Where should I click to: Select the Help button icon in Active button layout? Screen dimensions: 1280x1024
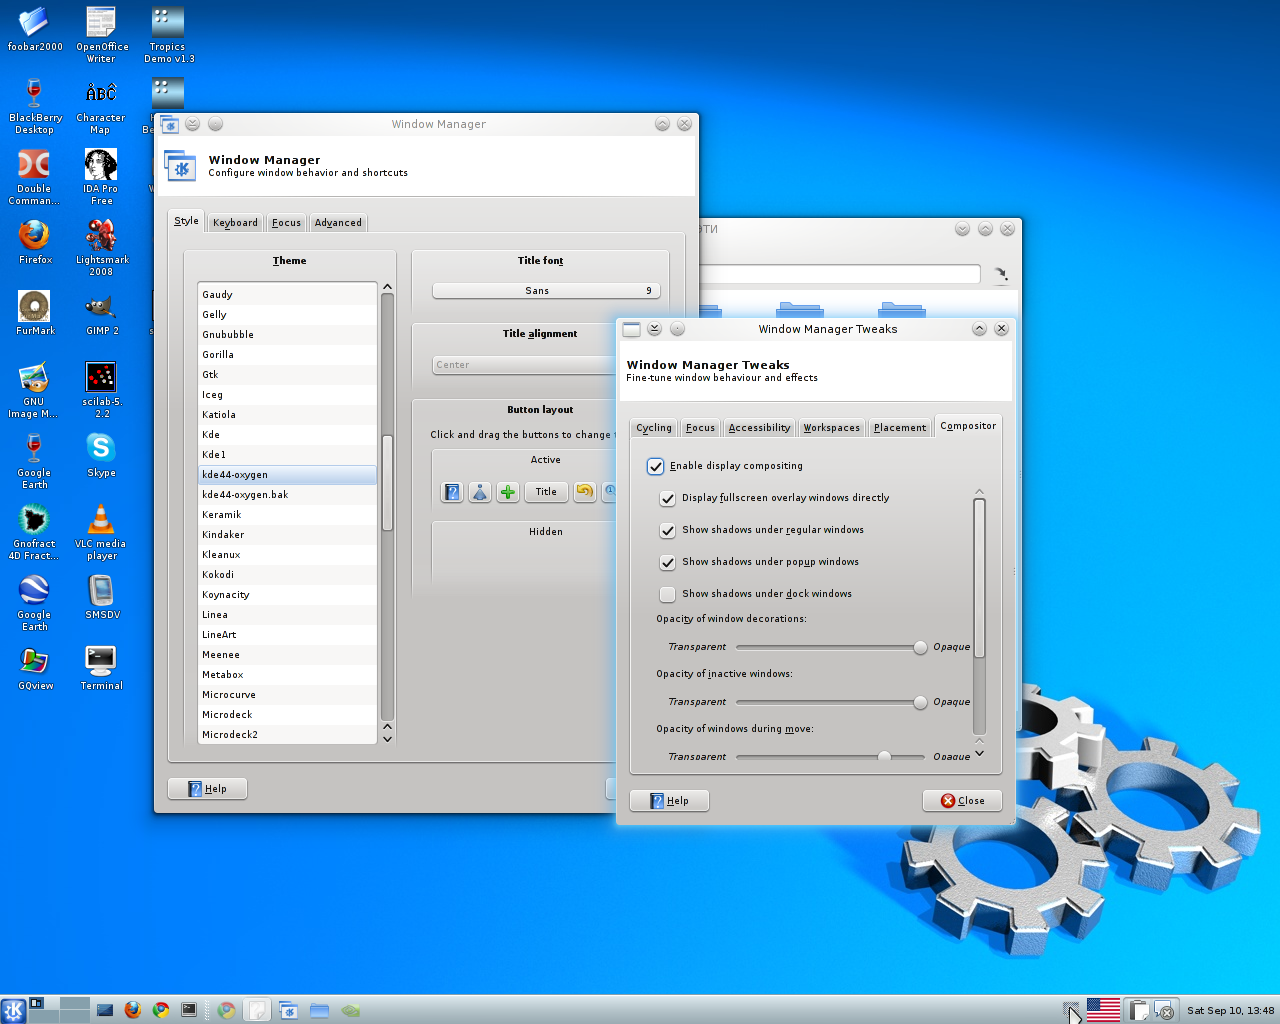coord(451,492)
